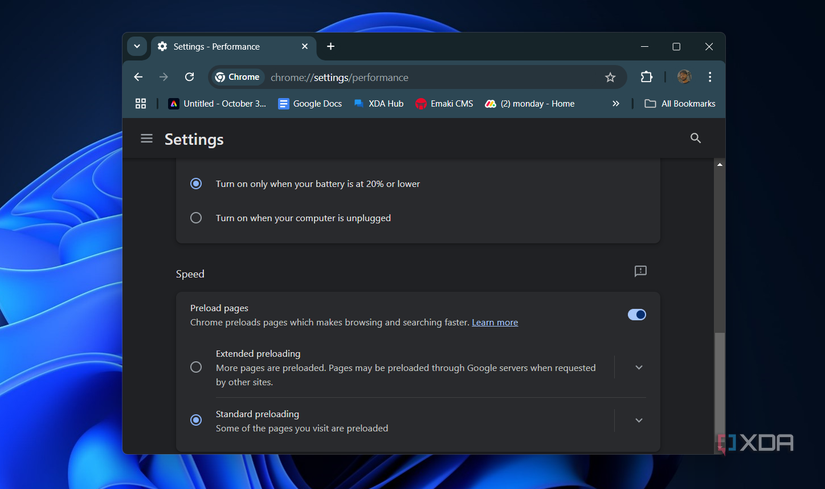The height and width of the screenshot is (489, 825).
Task: Click the Learn more link
Action: (495, 323)
